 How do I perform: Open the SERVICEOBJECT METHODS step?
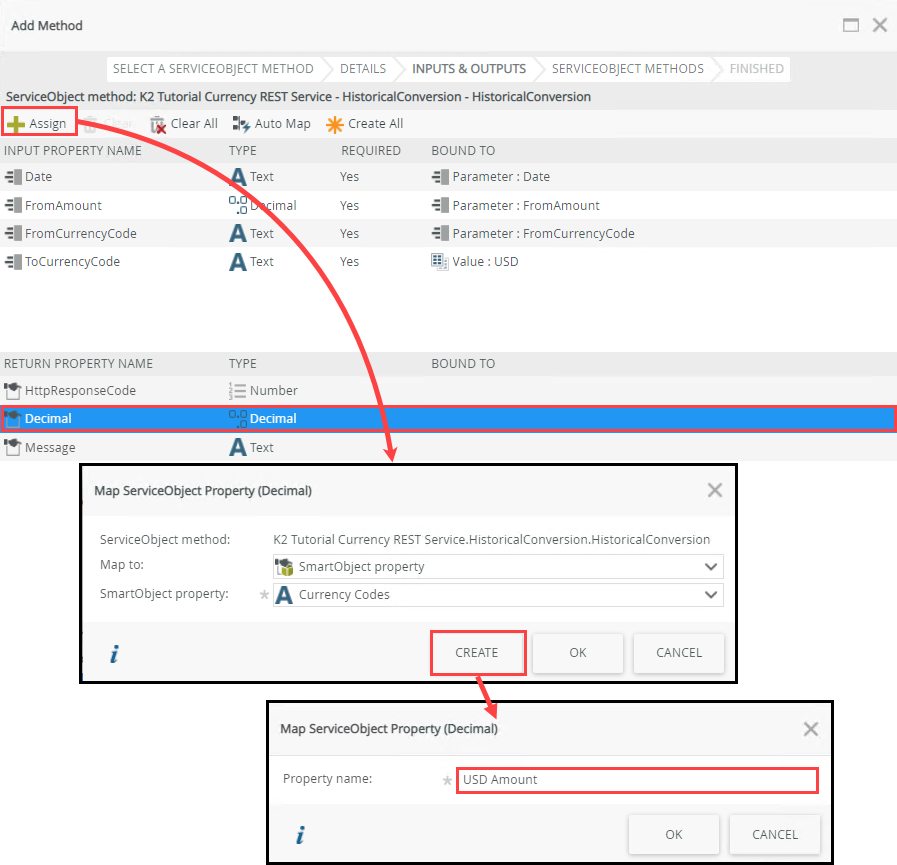point(628,68)
